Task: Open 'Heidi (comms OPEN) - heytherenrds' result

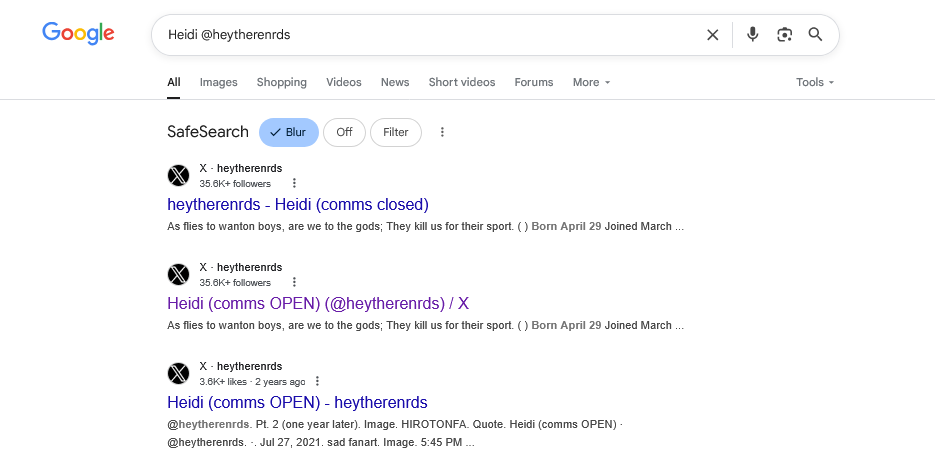Action: (x=297, y=403)
